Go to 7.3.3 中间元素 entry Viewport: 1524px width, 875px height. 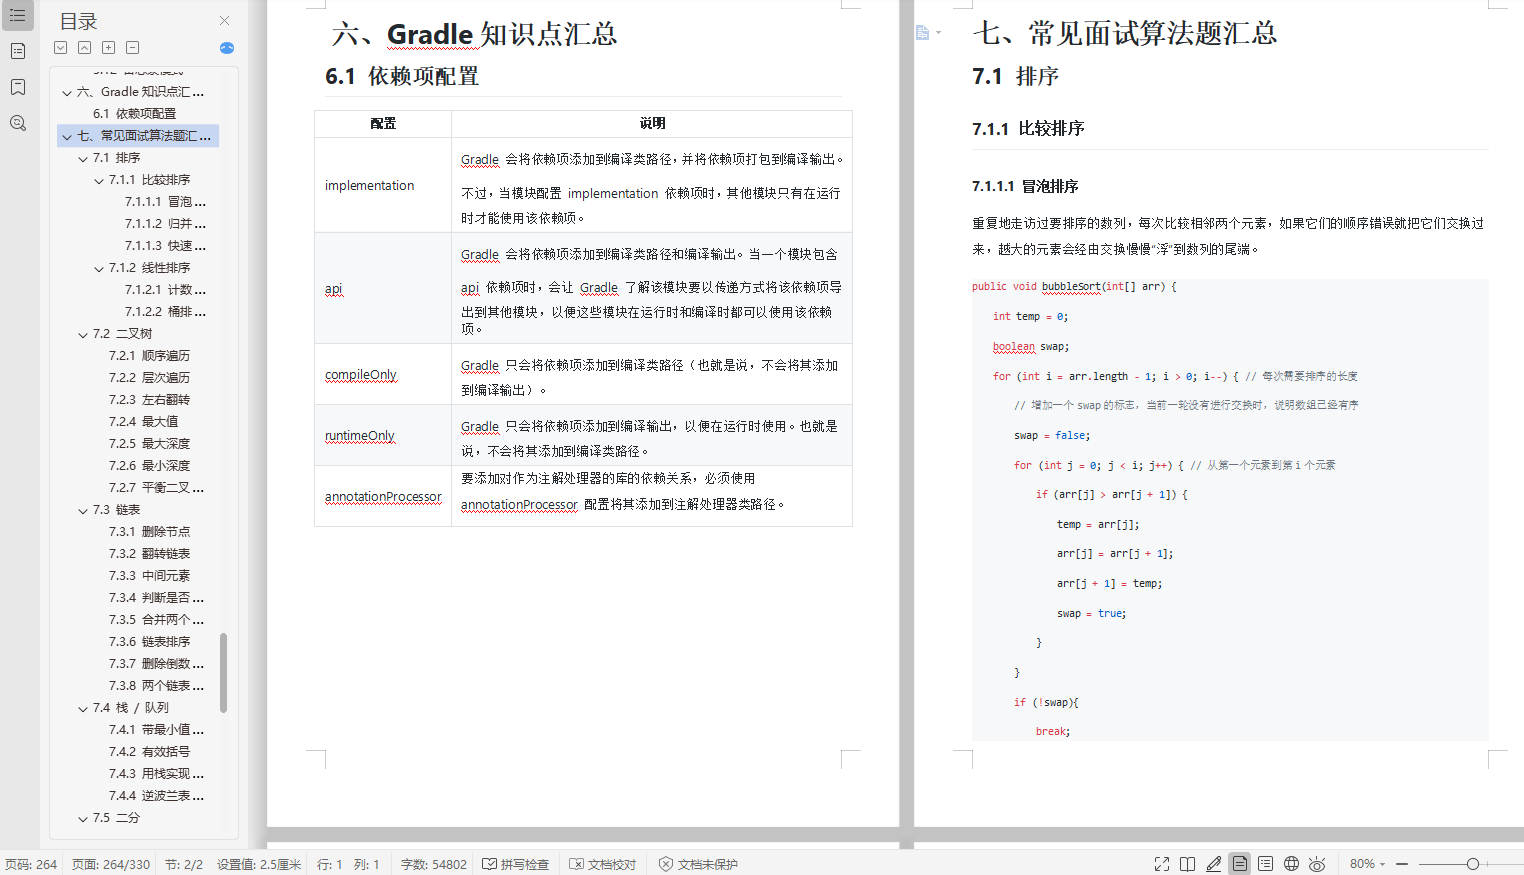(x=149, y=576)
